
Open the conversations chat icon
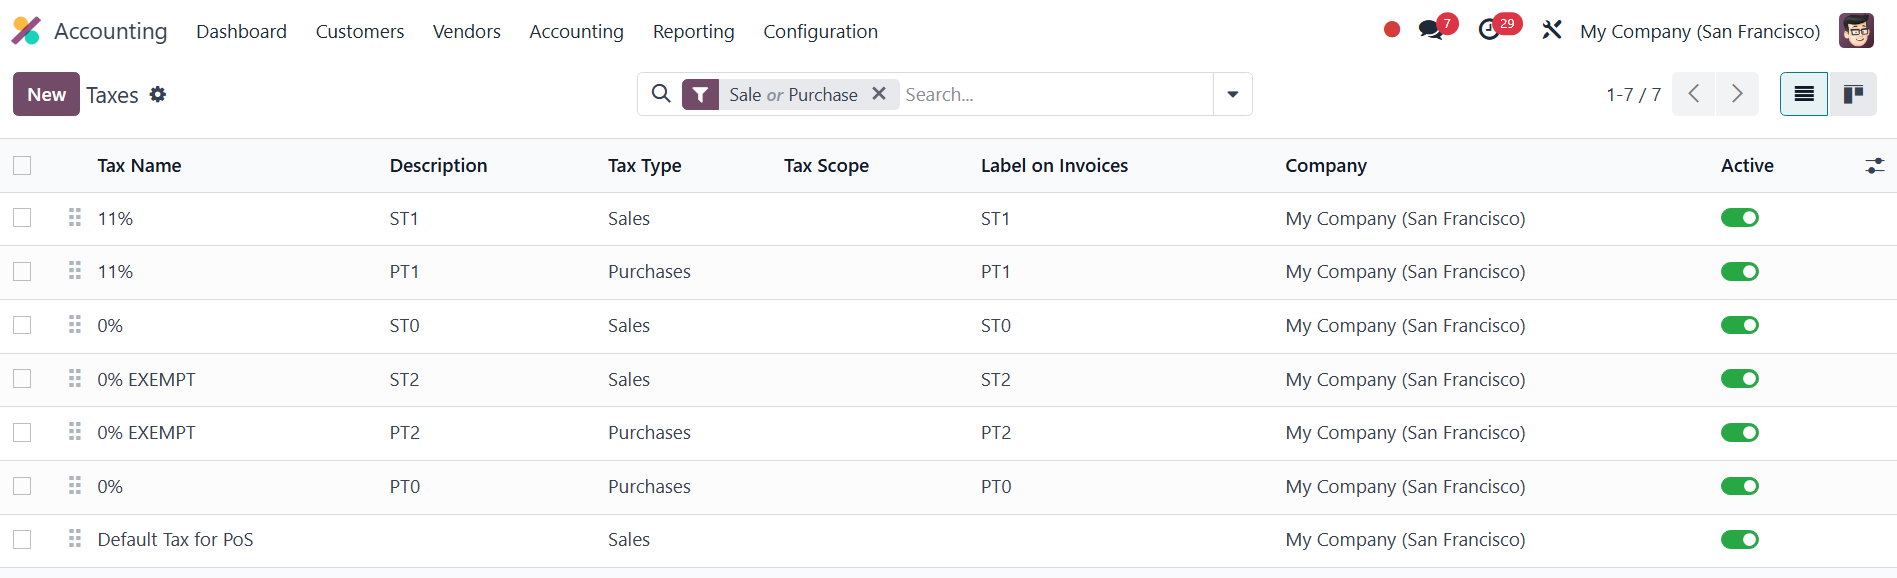(x=1431, y=30)
